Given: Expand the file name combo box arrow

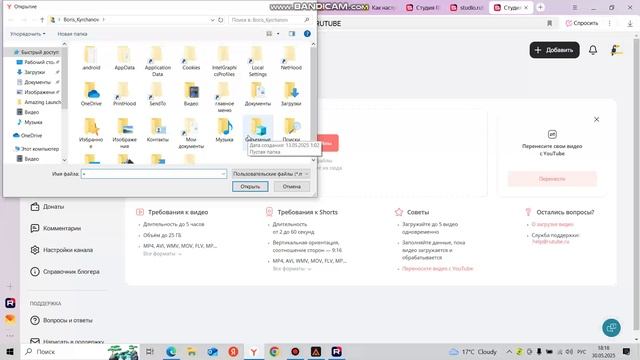Looking at the screenshot, I should [223, 174].
